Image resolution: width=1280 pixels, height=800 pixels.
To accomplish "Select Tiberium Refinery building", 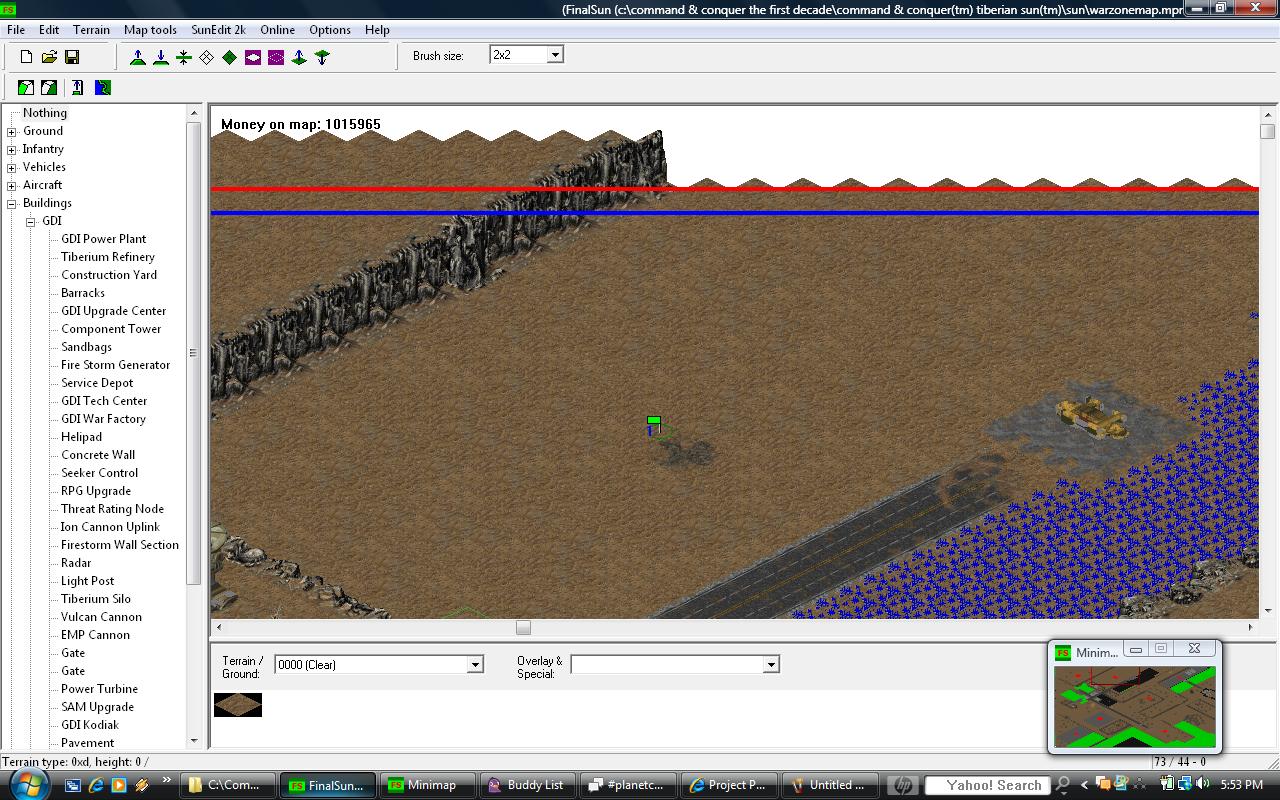I will (x=108, y=257).
